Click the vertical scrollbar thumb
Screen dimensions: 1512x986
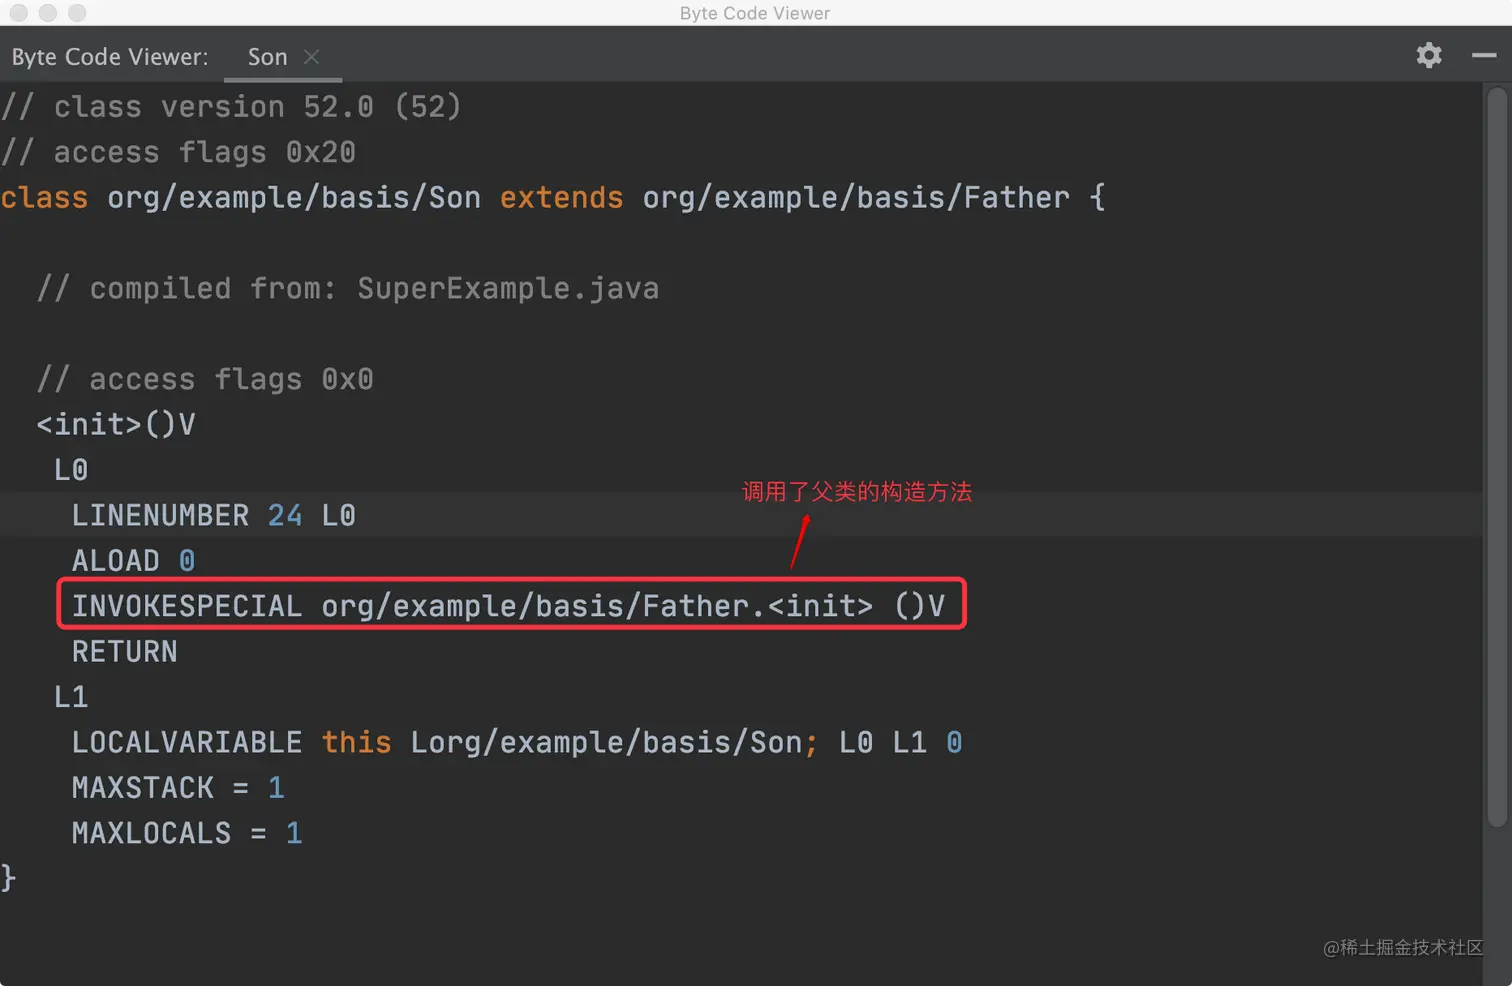pyautogui.click(x=1496, y=457)
